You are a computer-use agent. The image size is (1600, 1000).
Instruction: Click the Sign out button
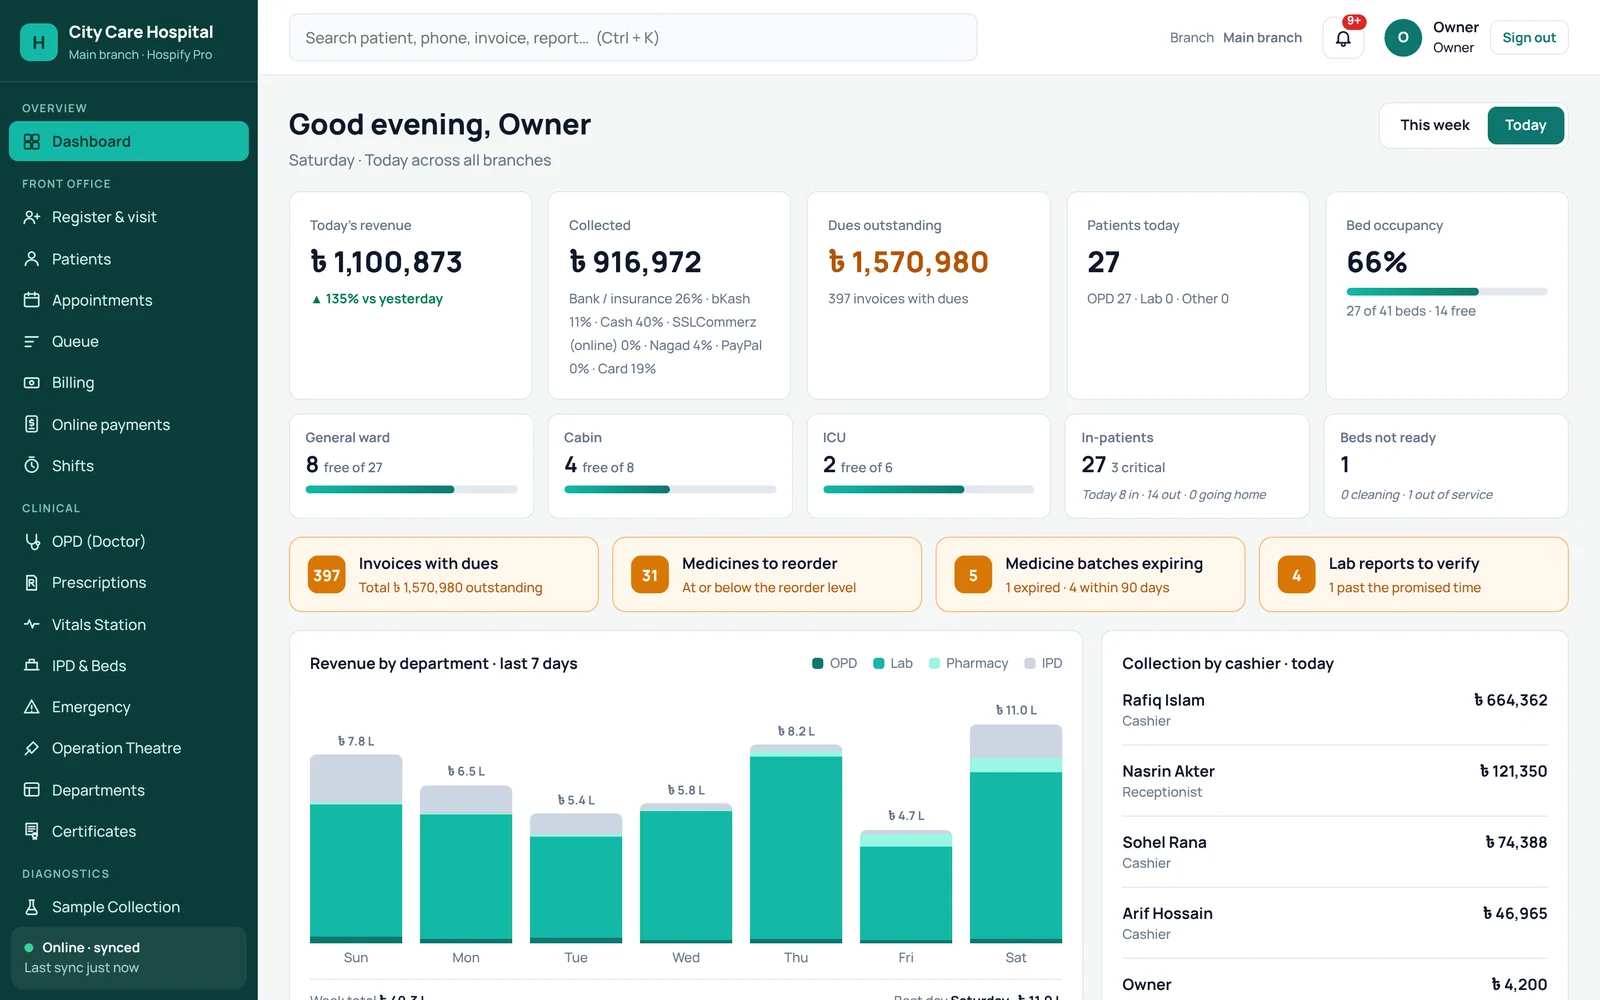click(1529, 38)
